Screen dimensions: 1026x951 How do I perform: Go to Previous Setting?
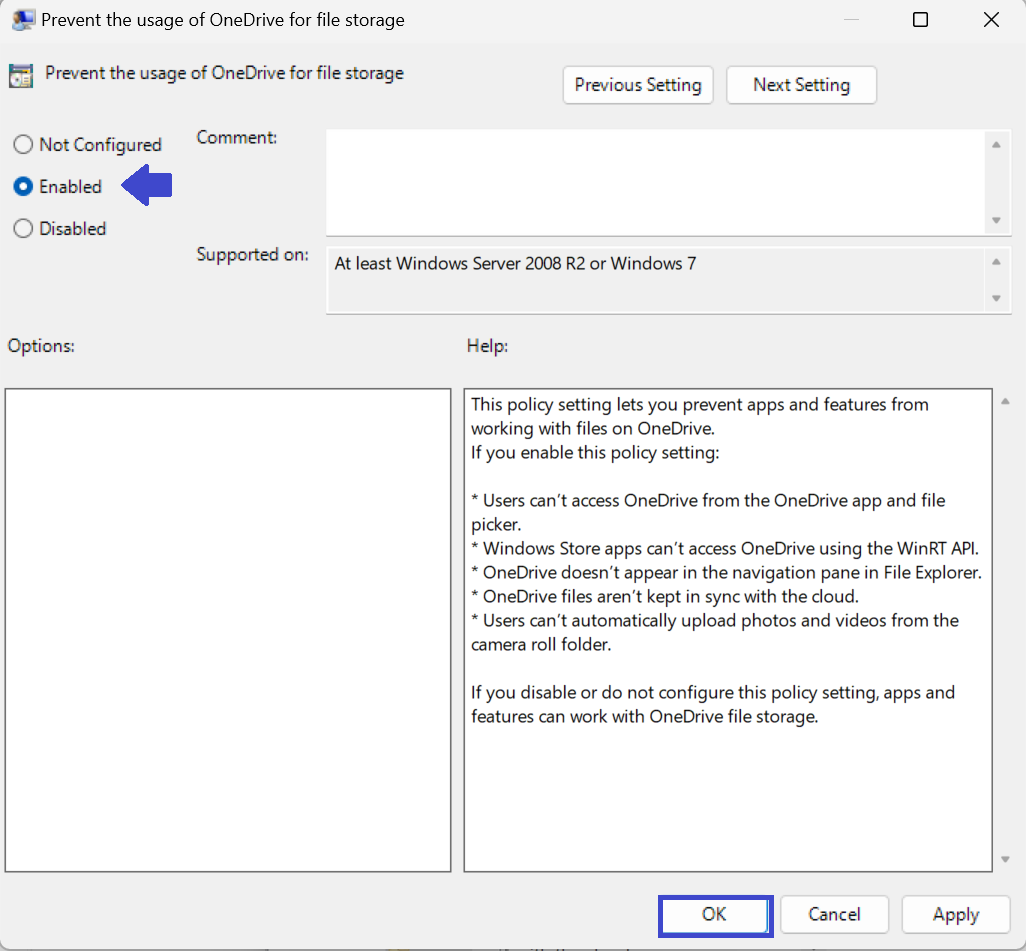coord(638,85)
